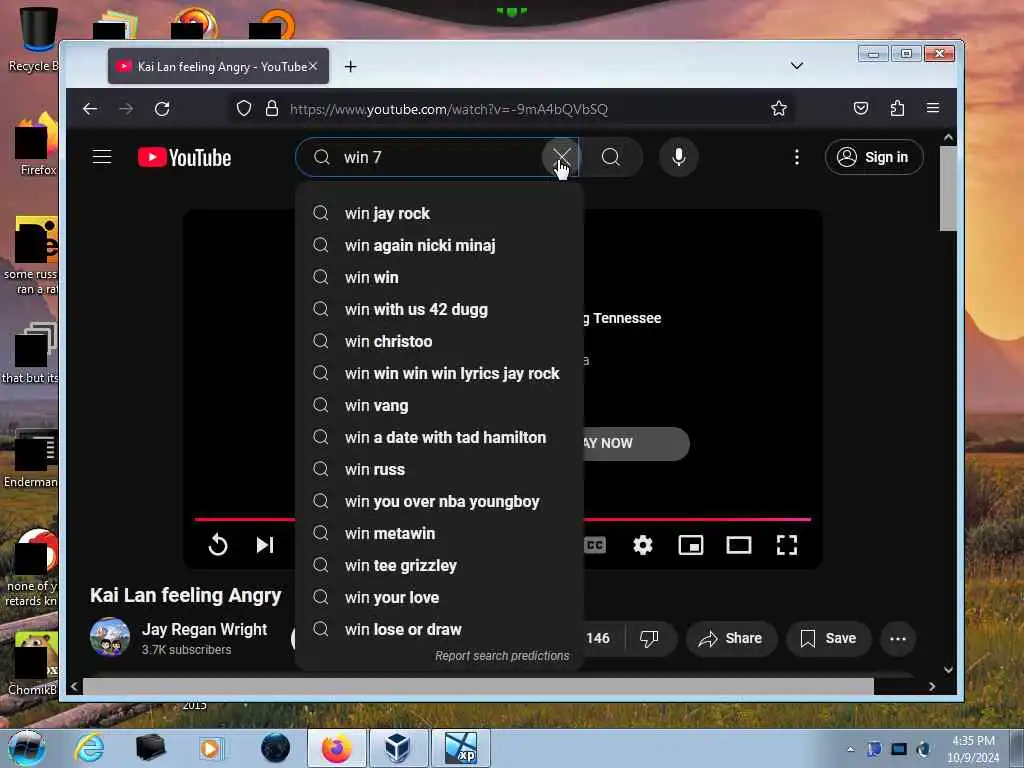This screenshot has width=1024, height=768.
Task: Select suggestion win lose or draw
Action: (439, 629)
